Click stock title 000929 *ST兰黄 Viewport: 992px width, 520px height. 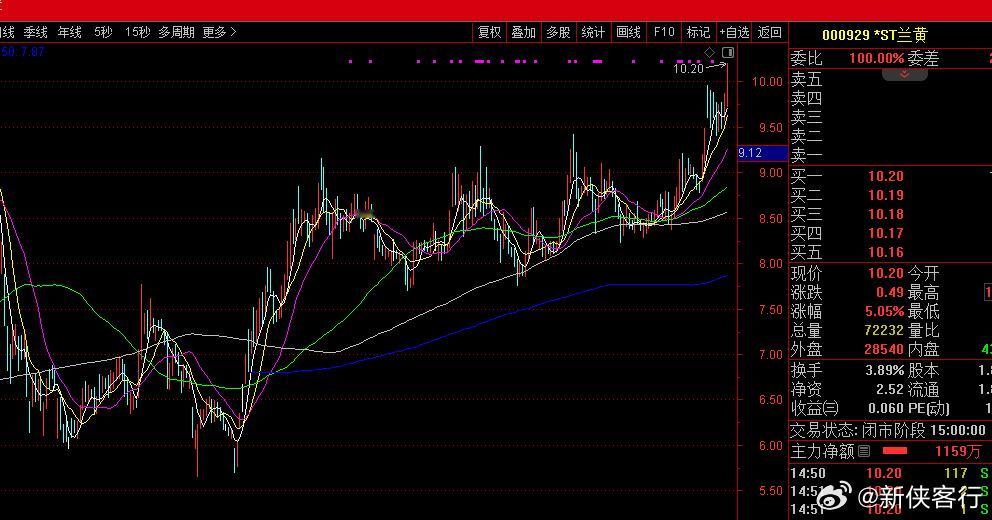coord(874,35)
